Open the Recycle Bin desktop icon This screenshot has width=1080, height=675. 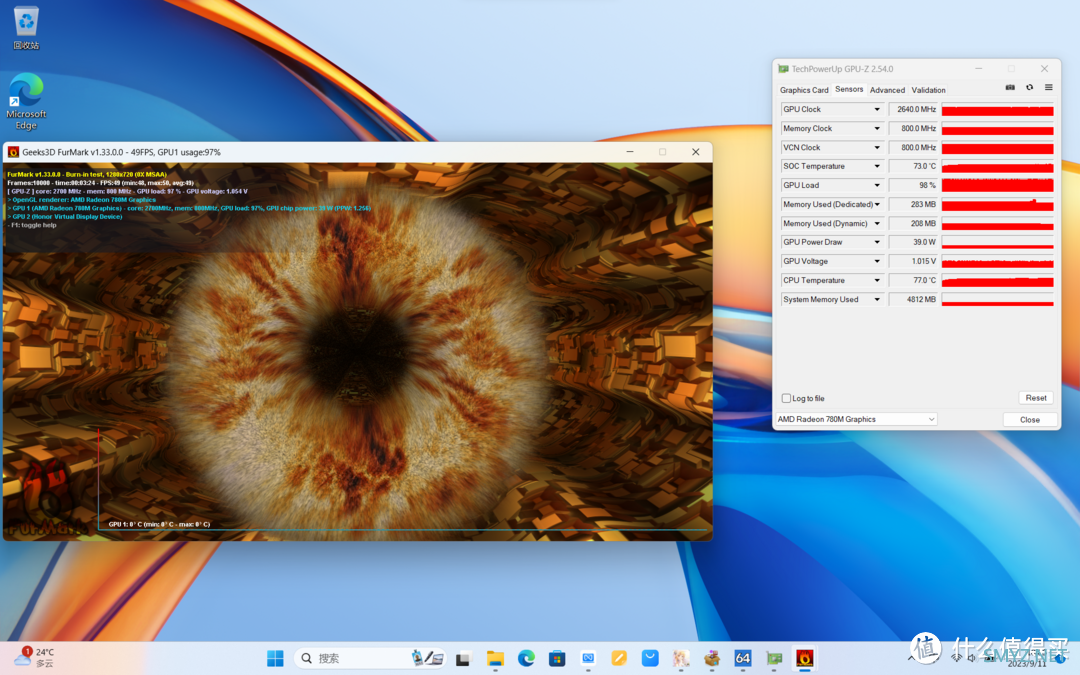coord(26,28)
